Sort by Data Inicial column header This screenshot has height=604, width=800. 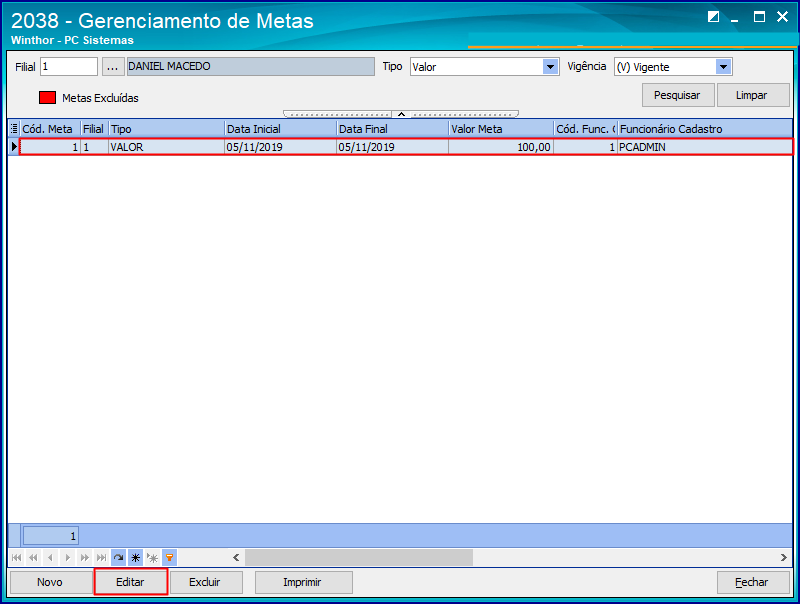click(x=281, y=129)
